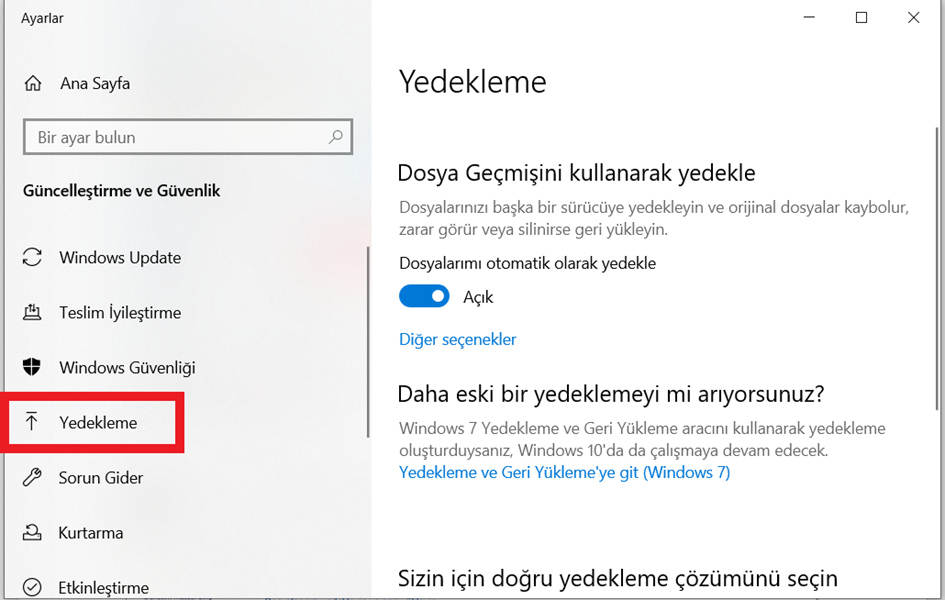Open the Diğer seçenekler link

point(457,339)
